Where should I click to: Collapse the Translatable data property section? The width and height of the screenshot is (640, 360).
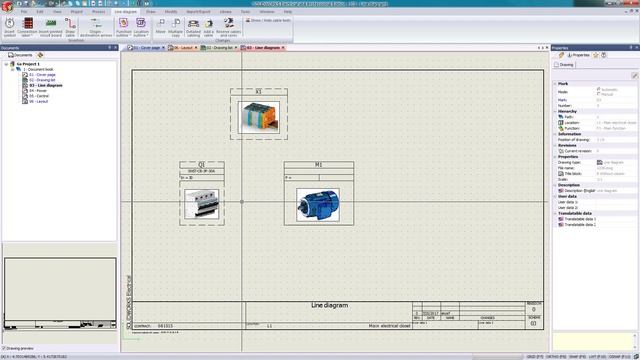555,213
